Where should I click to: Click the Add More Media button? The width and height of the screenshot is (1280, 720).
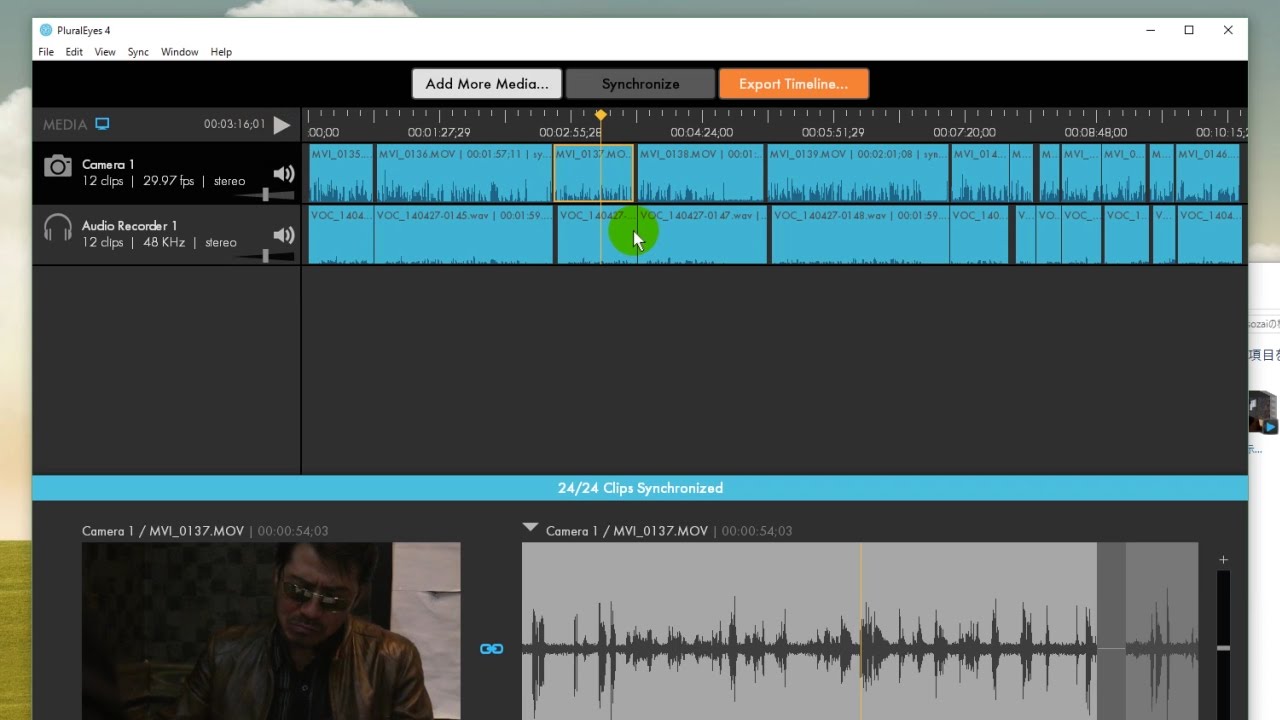(x=487, y=84)
